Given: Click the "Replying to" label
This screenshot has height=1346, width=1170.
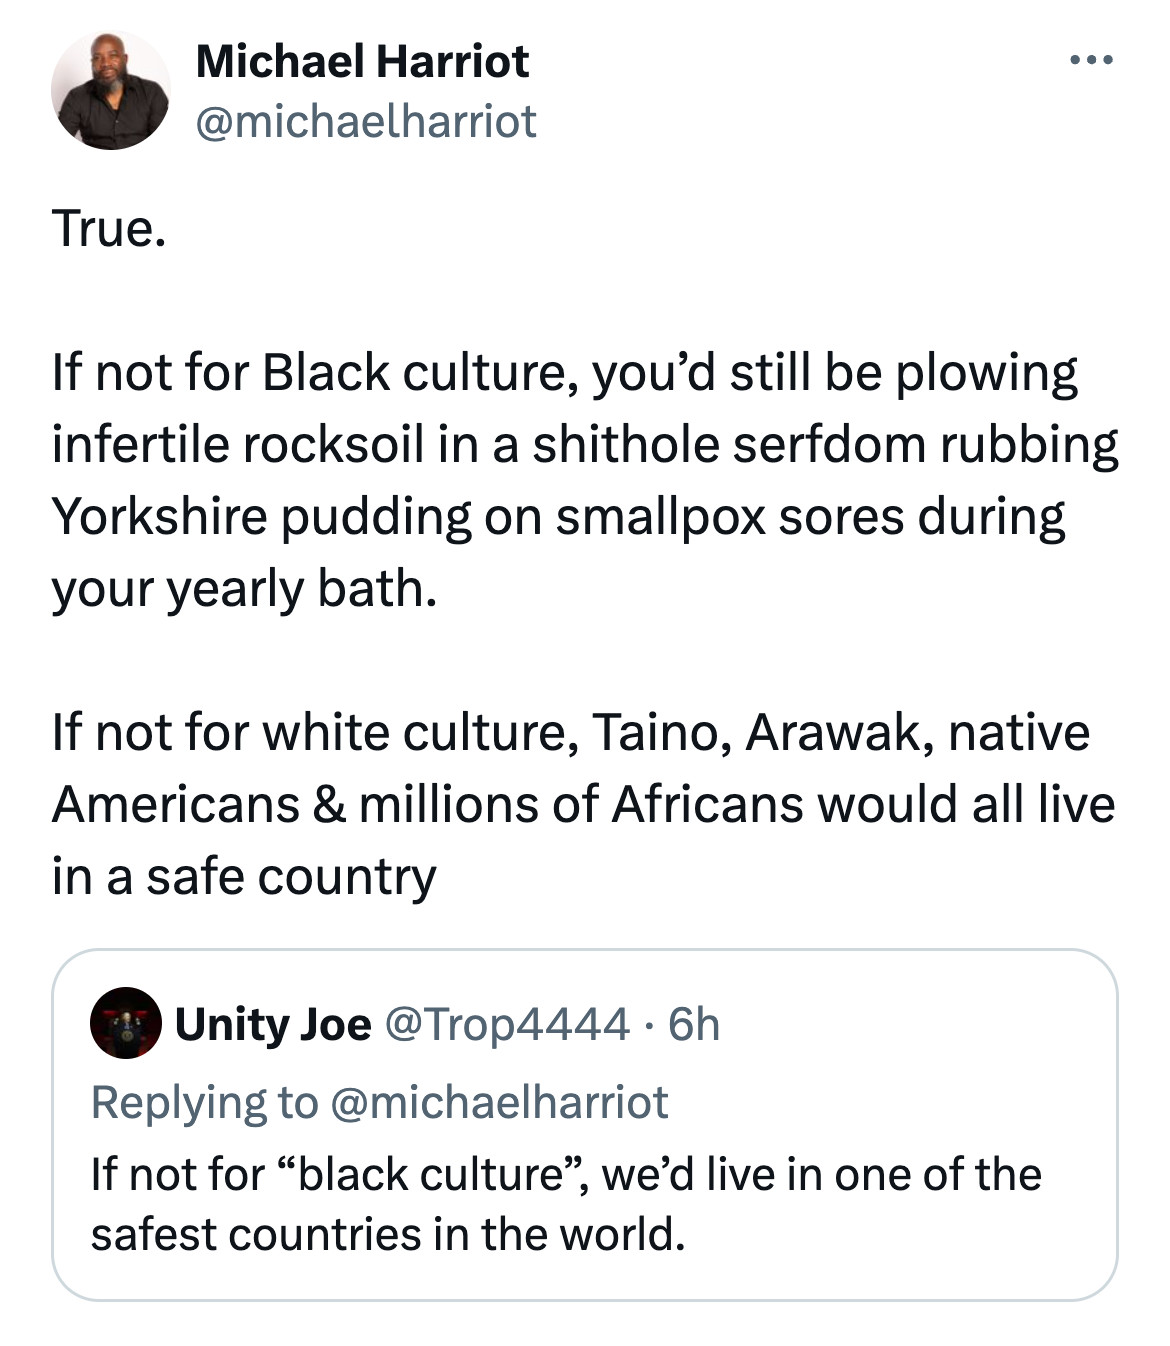Looking at the screenshot, I should (204, 1102).
